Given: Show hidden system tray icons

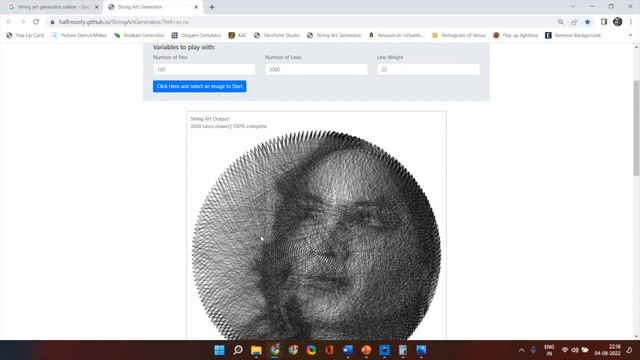Looking at the screenshot, I should click(521, 350).
